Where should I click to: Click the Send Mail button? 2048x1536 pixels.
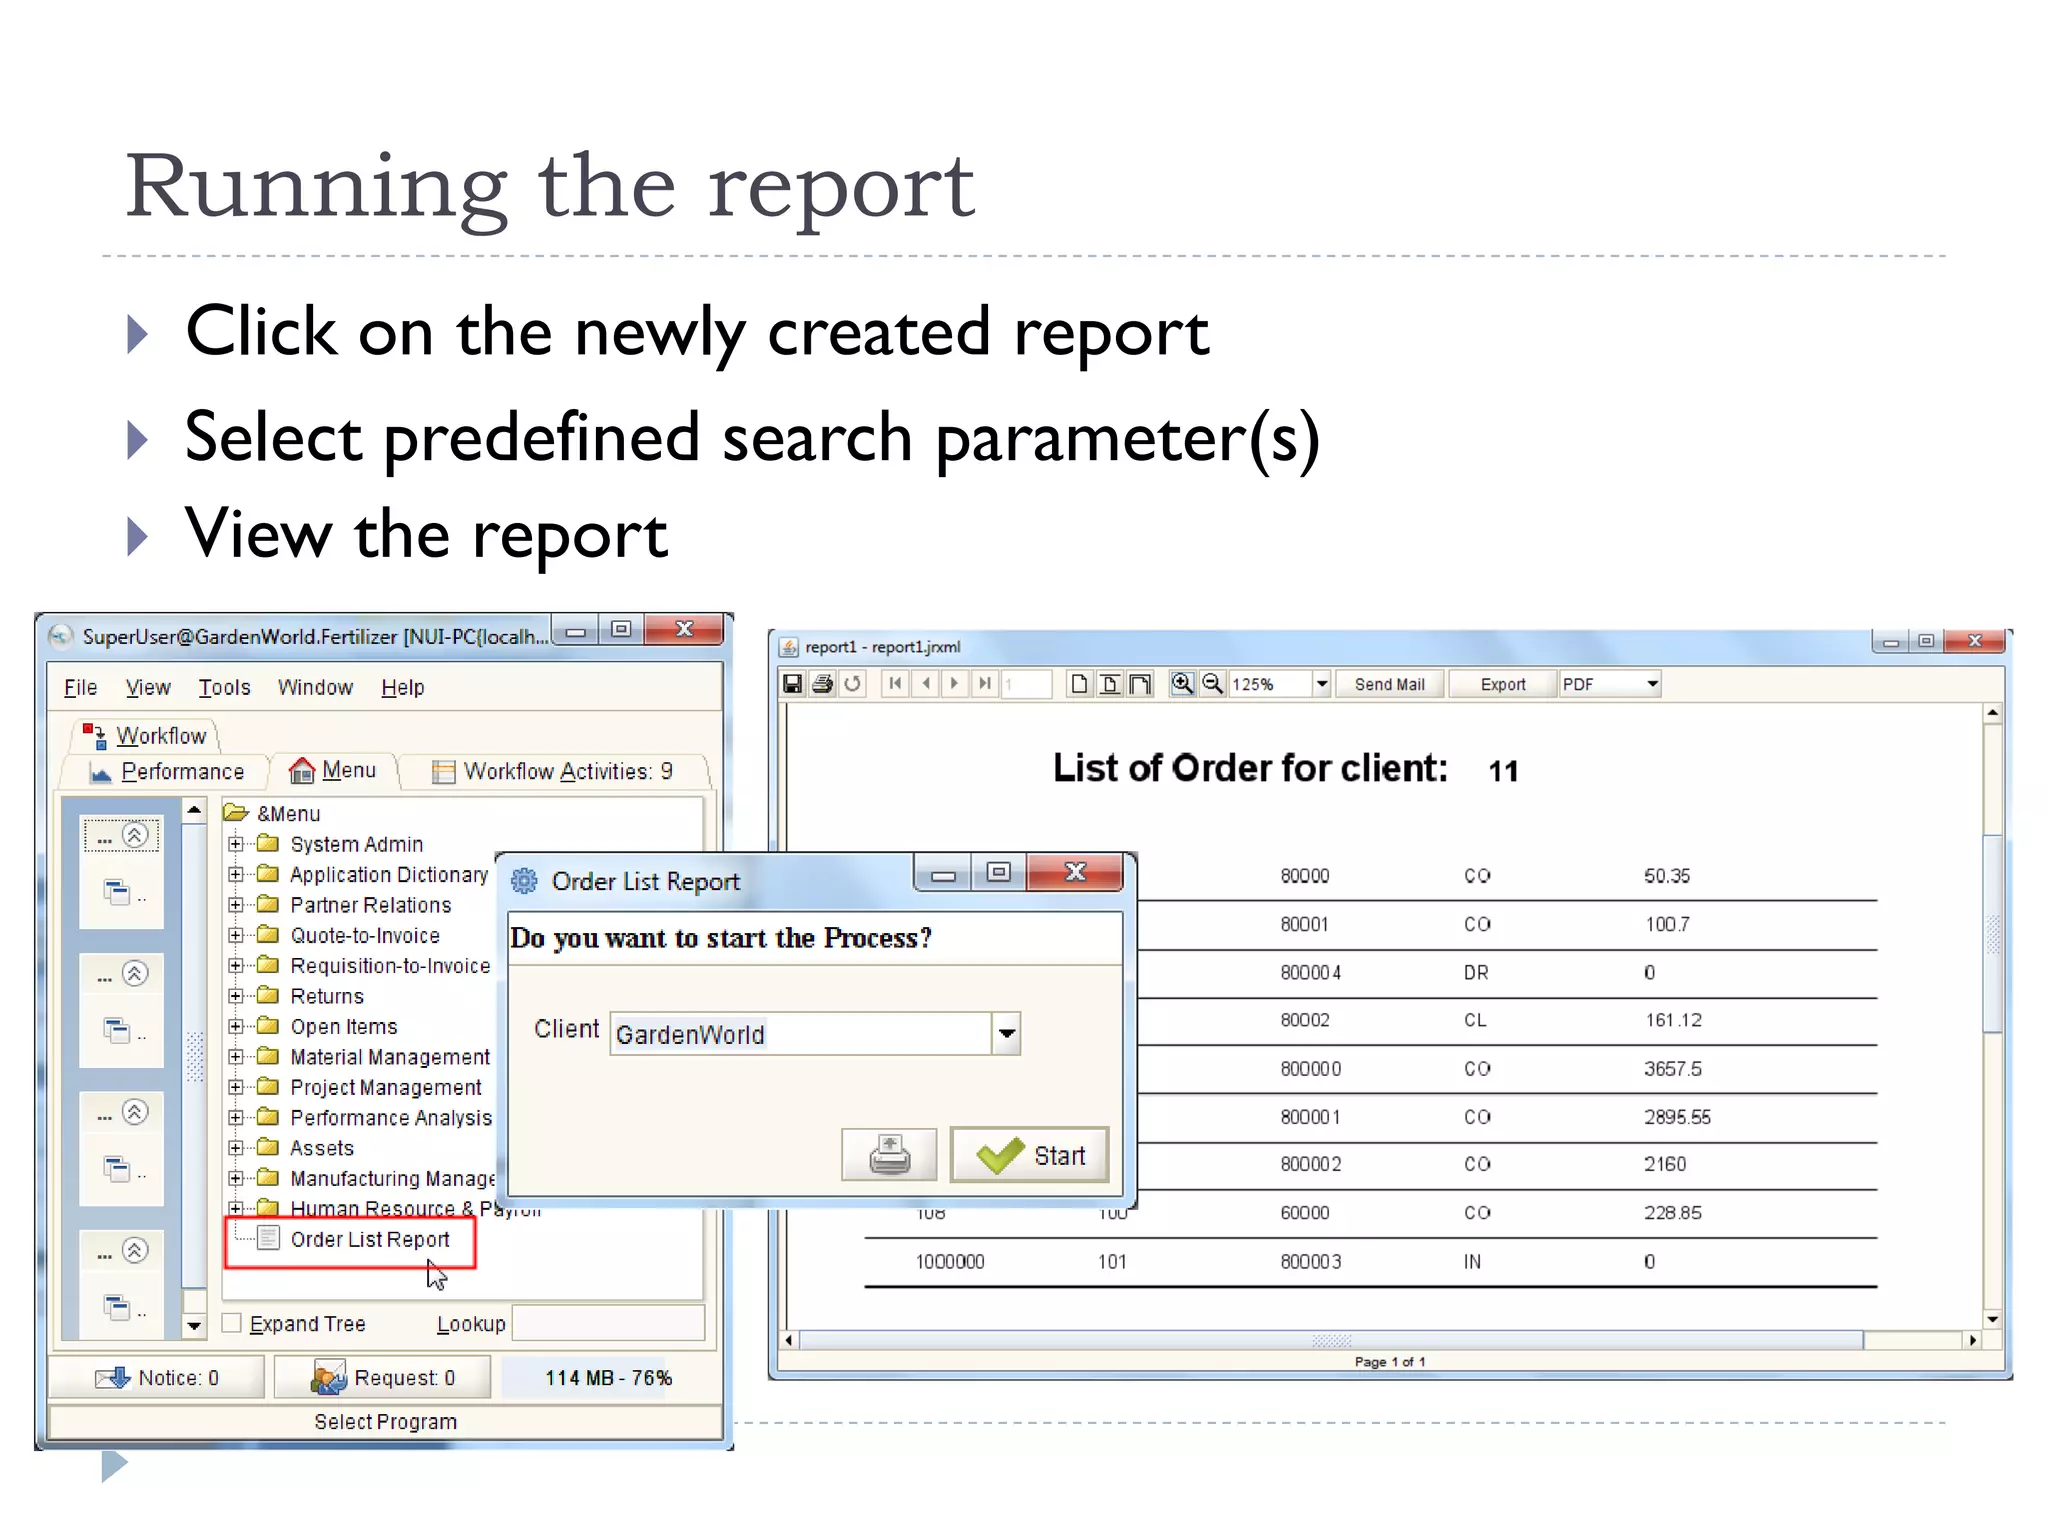pyautogui.click(x=1389, y=684)
